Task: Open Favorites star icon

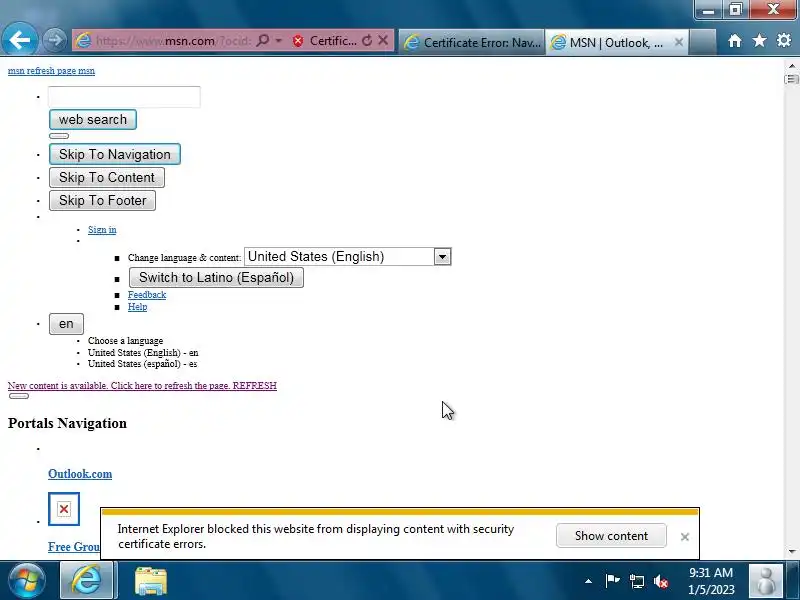Action: [760, 40]
